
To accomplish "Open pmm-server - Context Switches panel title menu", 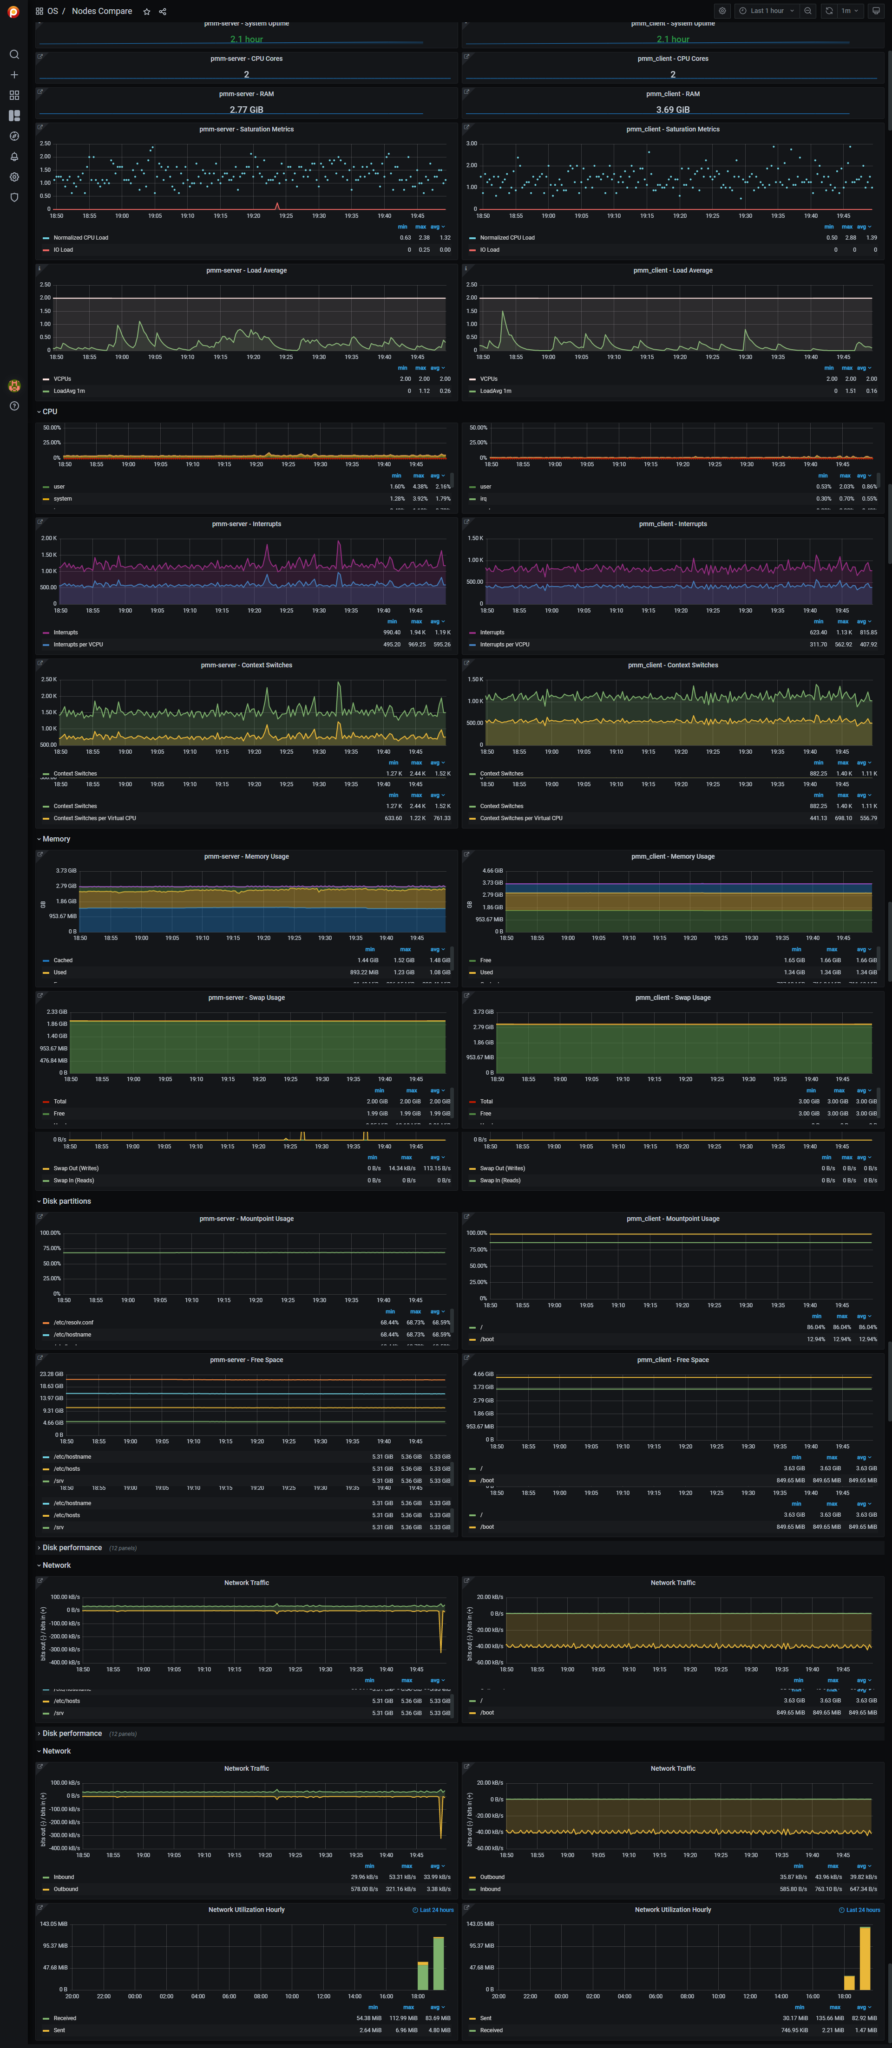I will click(246, 665).
